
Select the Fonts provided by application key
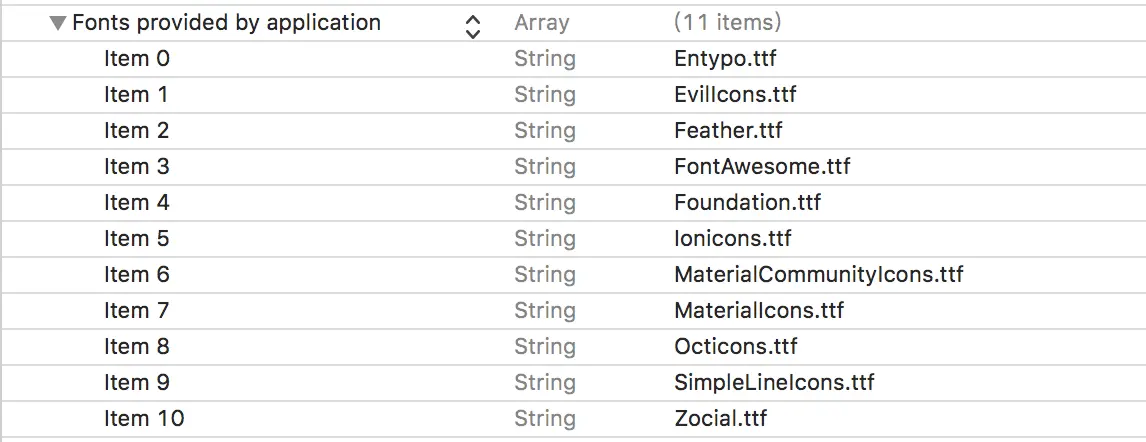[226, 23]
